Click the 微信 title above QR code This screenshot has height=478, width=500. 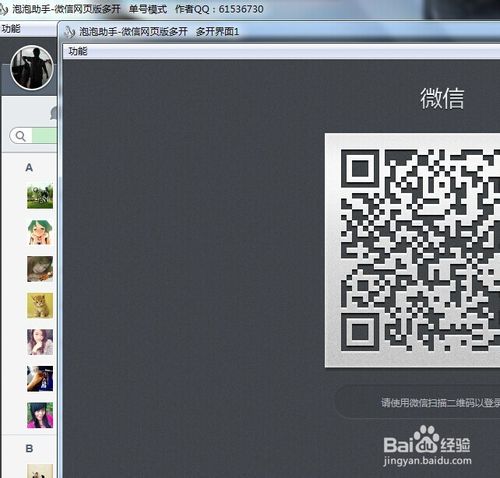442,98
